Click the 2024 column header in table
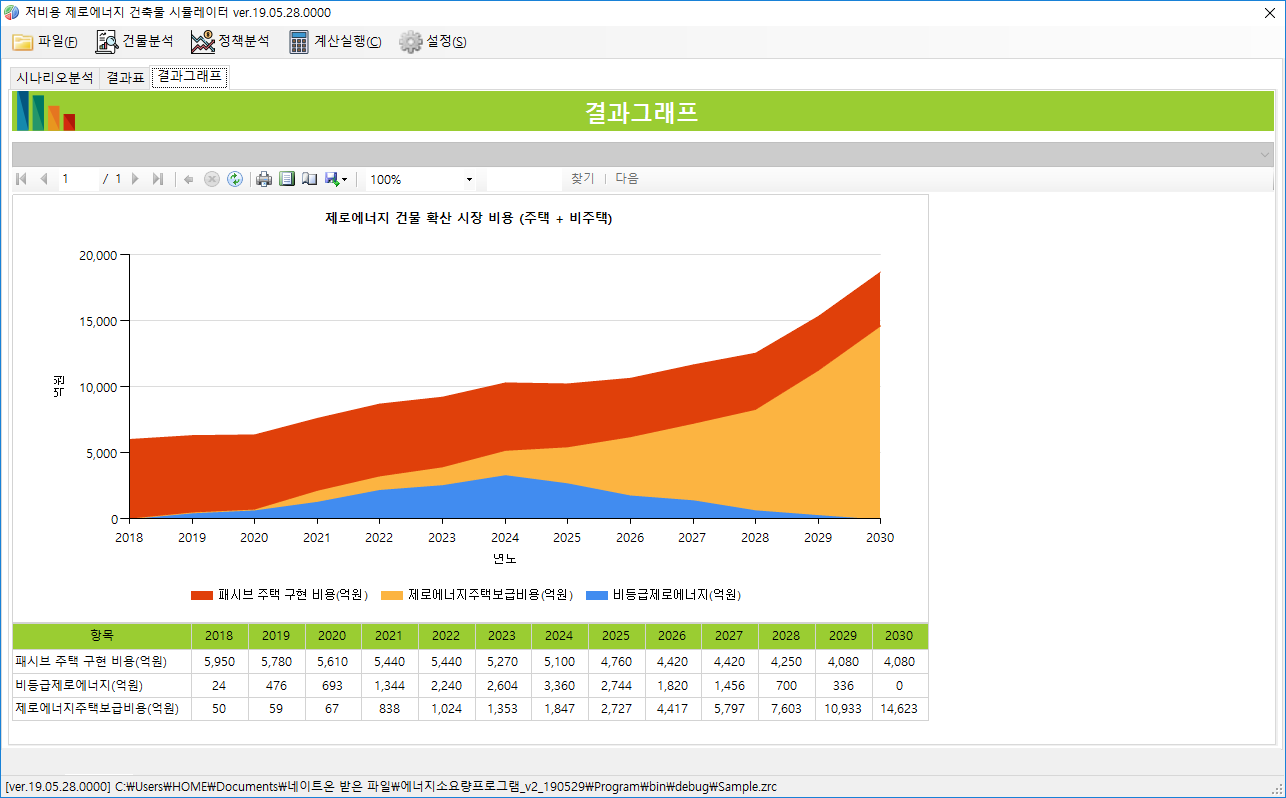The height and width of the screenshot is (798, 1286). click(560, 636)
